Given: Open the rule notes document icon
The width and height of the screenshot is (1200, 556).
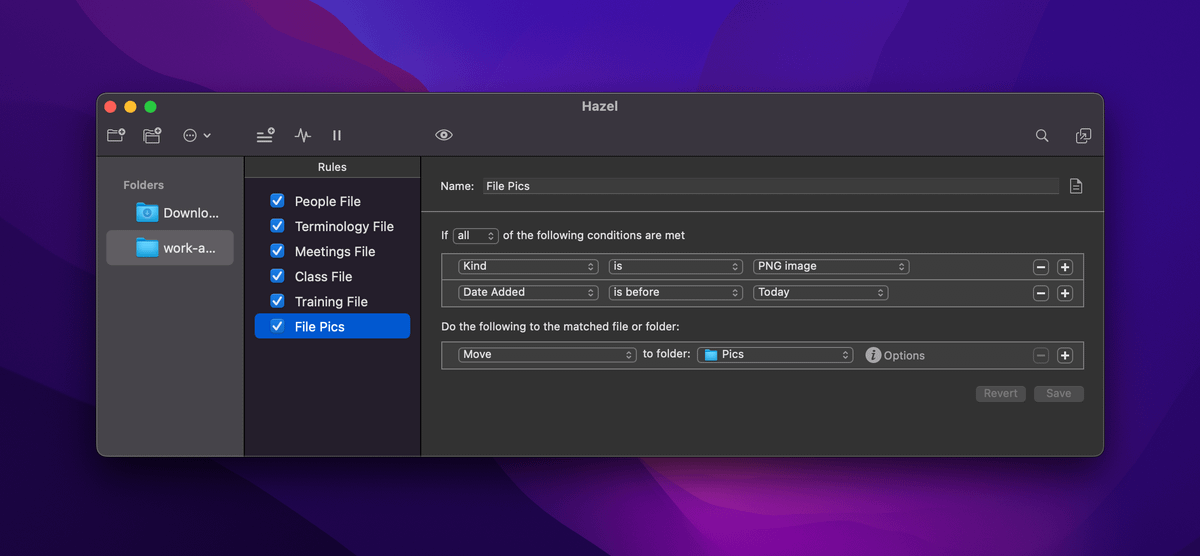Looking at the screenshot, I should pos(1076,186).
